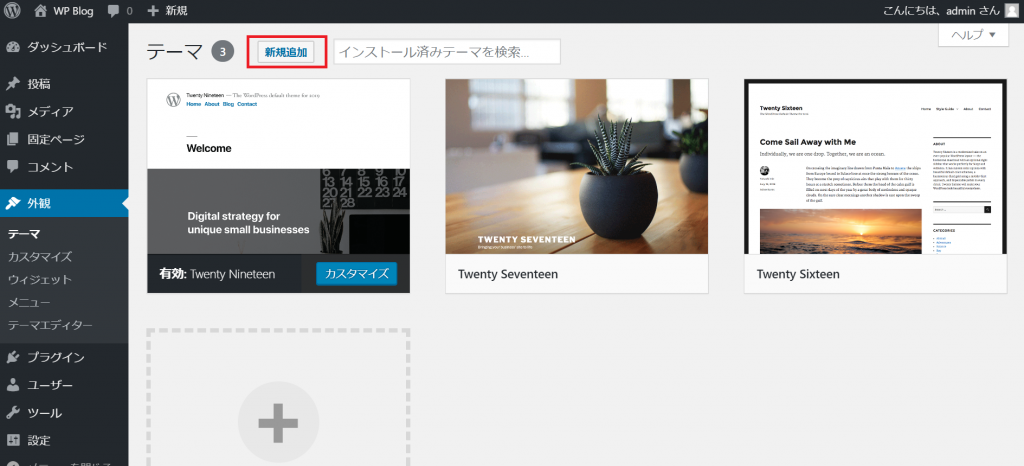The image size is (1024, 466).
Task: Expand the ヘルプ help dropdown
Action: pos(972,35)
